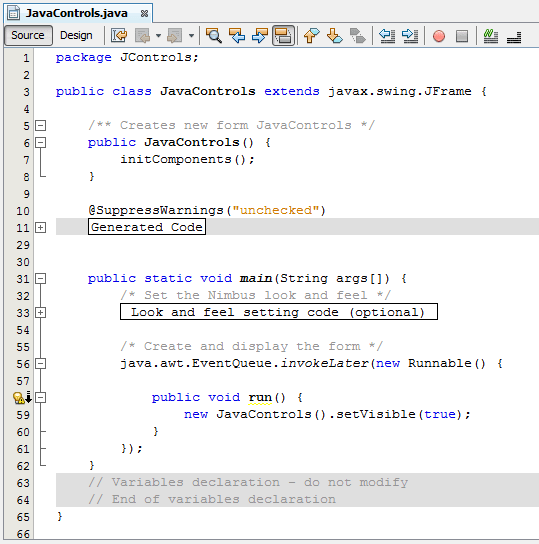Click the Shift Line Right icon

pos(410,35)
